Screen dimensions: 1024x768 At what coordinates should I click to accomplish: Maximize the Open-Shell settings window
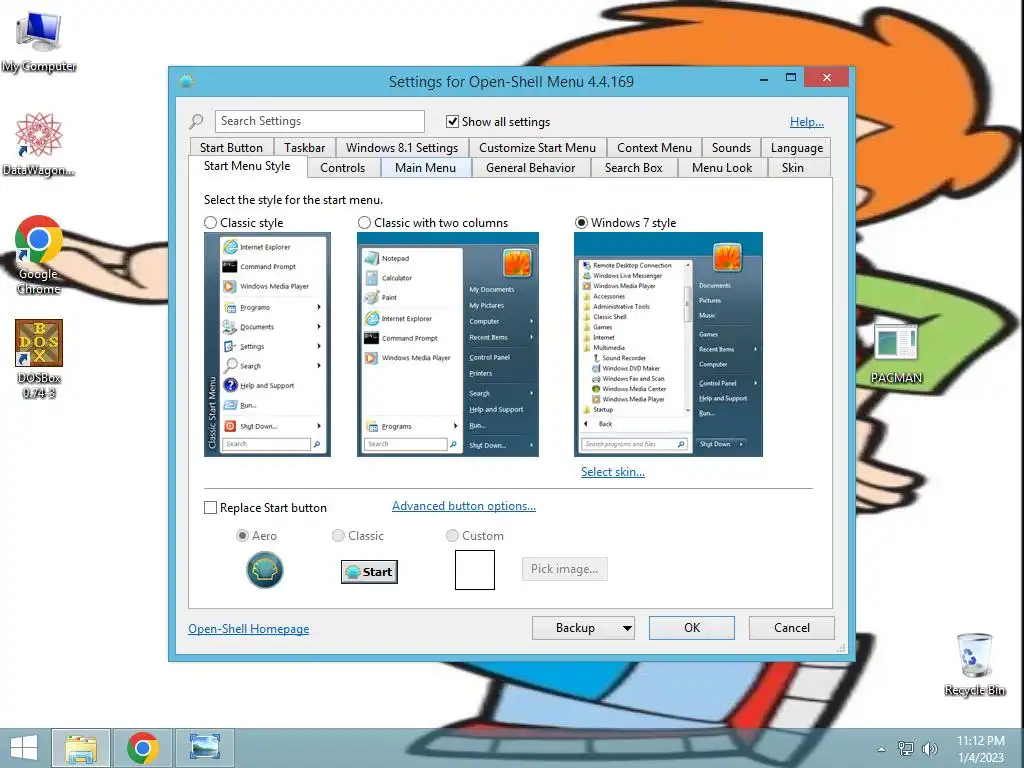(791, 78)
